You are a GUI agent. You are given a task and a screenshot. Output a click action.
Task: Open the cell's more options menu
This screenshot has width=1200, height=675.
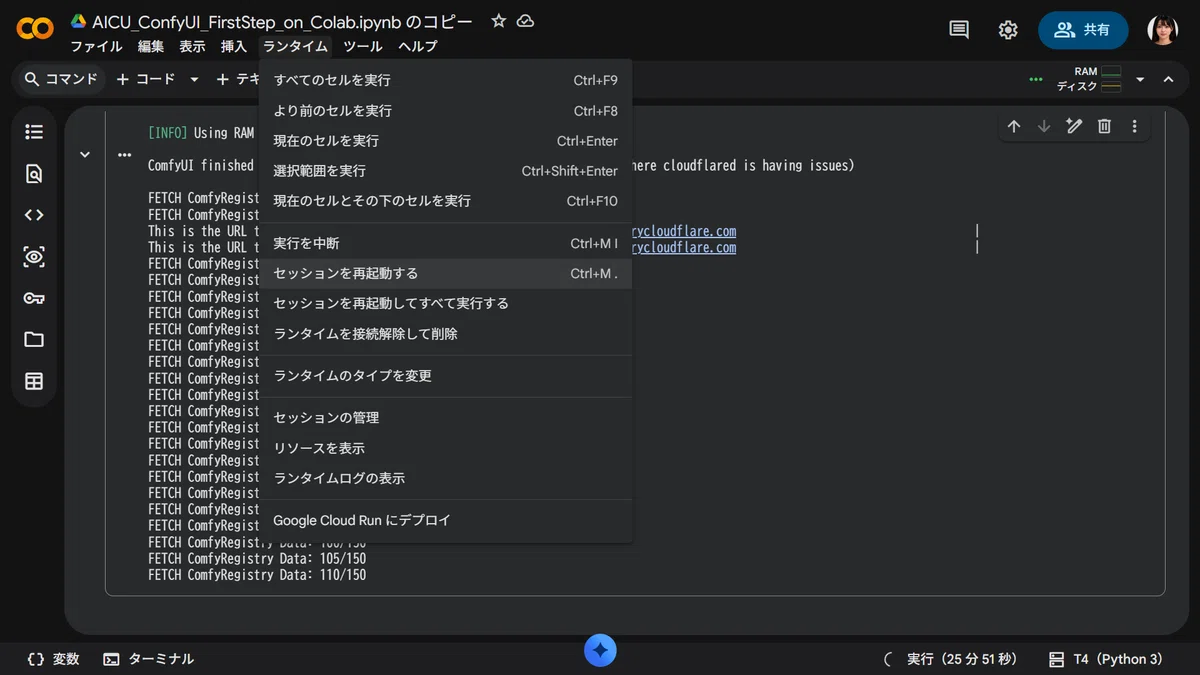[1134, 126]
